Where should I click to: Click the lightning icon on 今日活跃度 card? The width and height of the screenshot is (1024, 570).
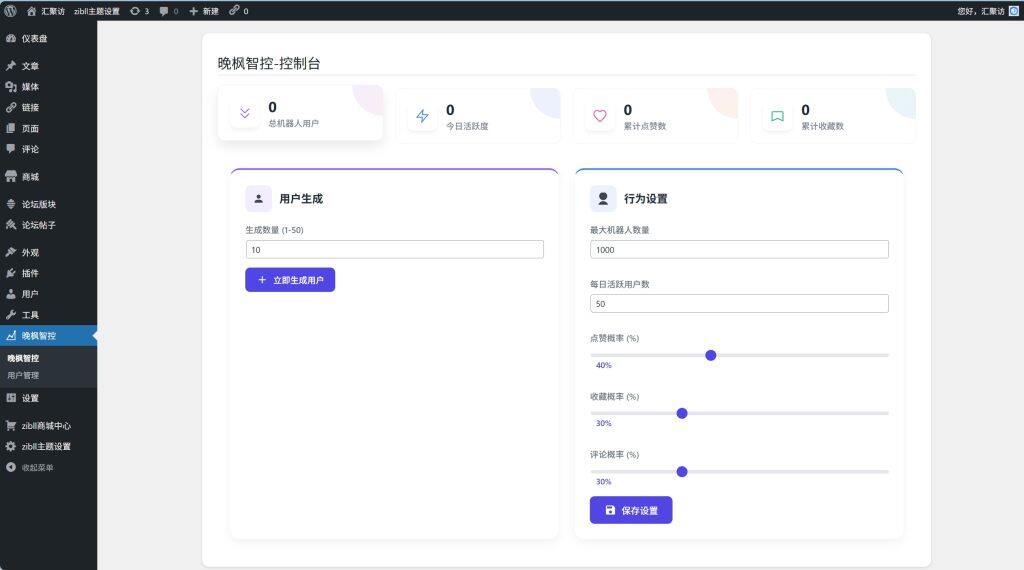(x=423, y=116)
